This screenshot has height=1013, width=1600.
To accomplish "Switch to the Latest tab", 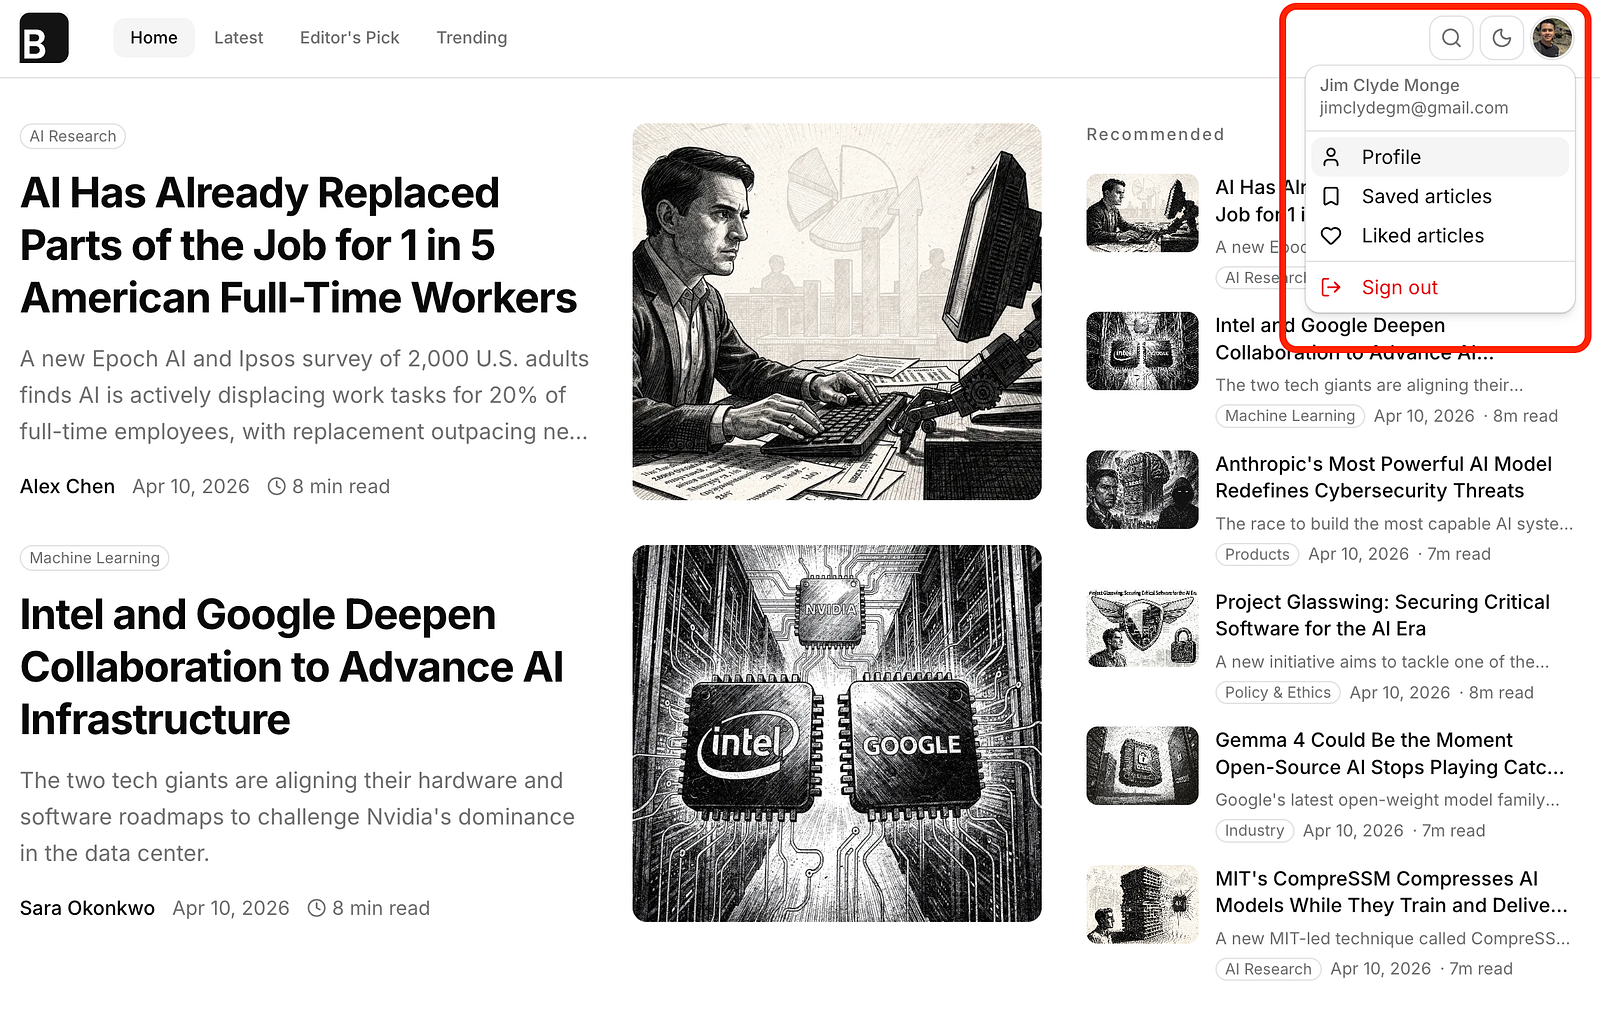I will (239, 38).
